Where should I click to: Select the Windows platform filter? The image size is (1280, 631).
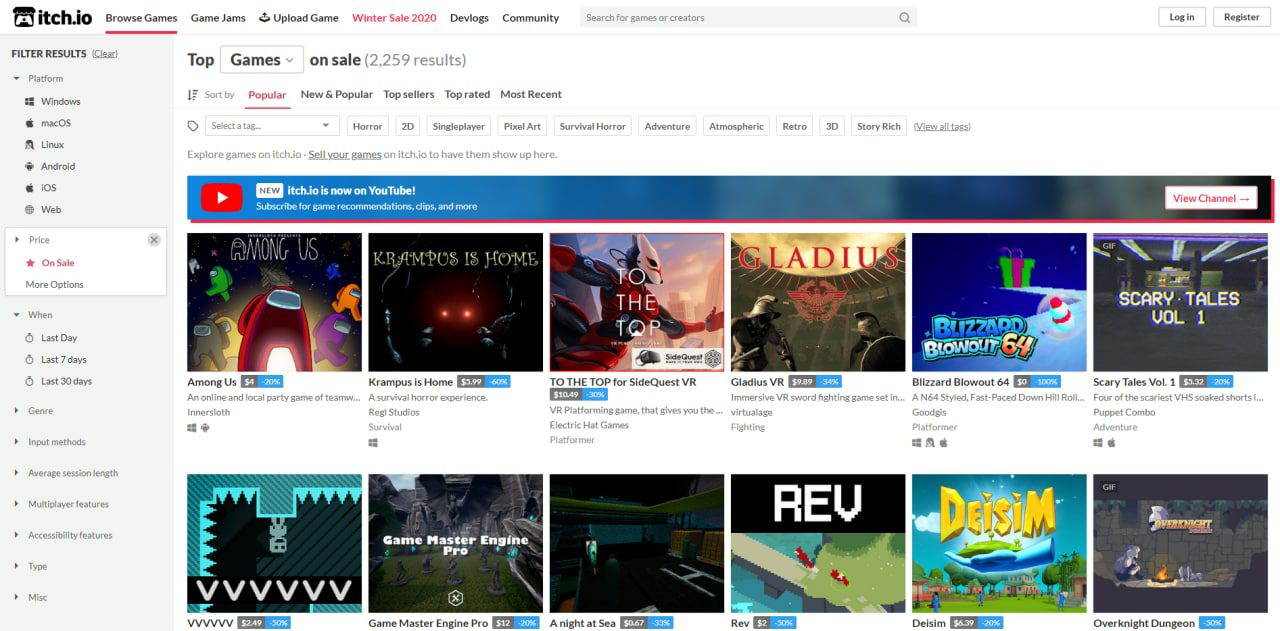point(60,101)
